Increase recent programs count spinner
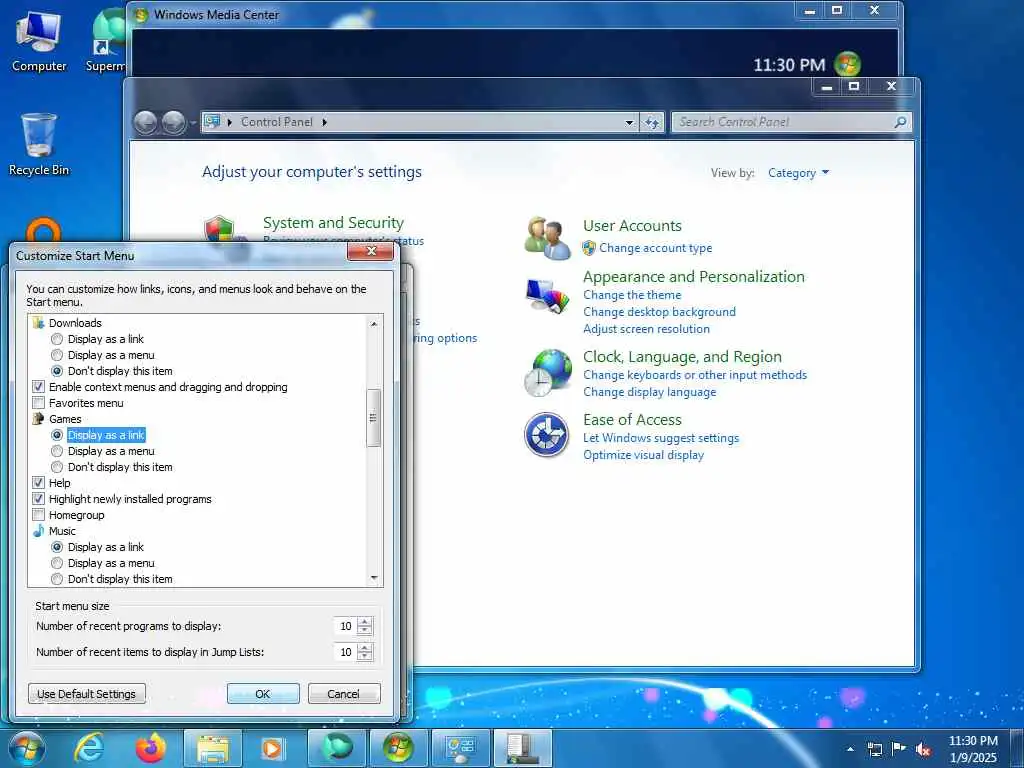The image size is (1024, 768). 365,622
